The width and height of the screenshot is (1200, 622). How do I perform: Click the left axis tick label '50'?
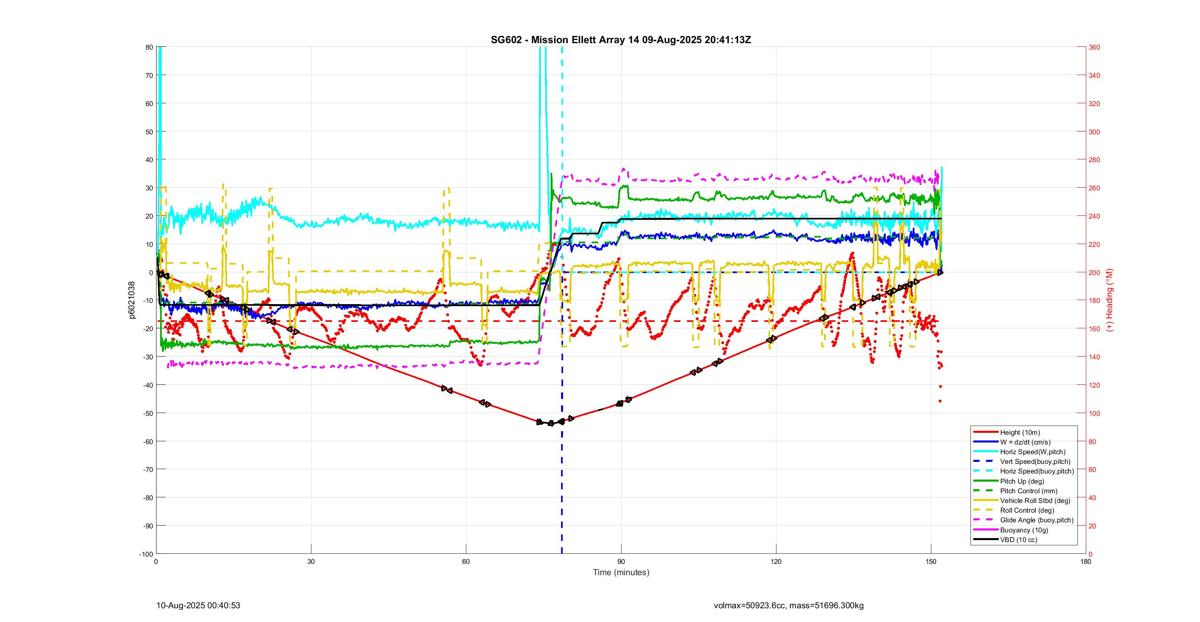tap(148, 131)
